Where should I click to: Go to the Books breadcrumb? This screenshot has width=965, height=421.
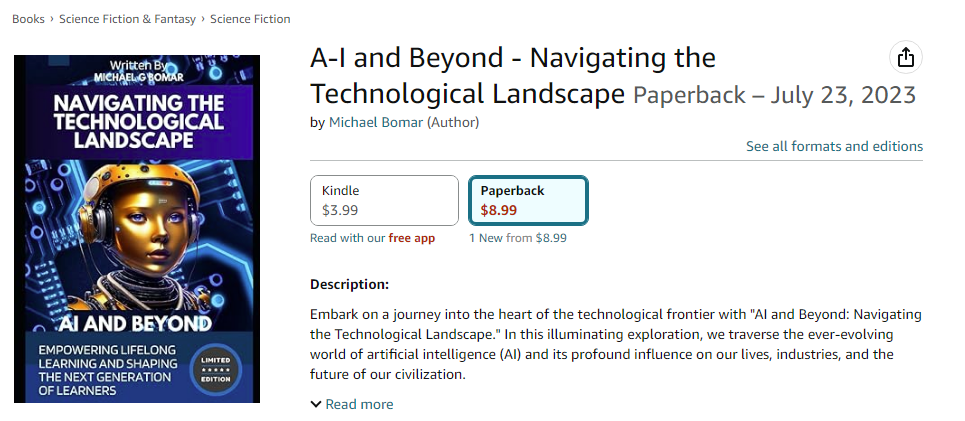(28, 19)
